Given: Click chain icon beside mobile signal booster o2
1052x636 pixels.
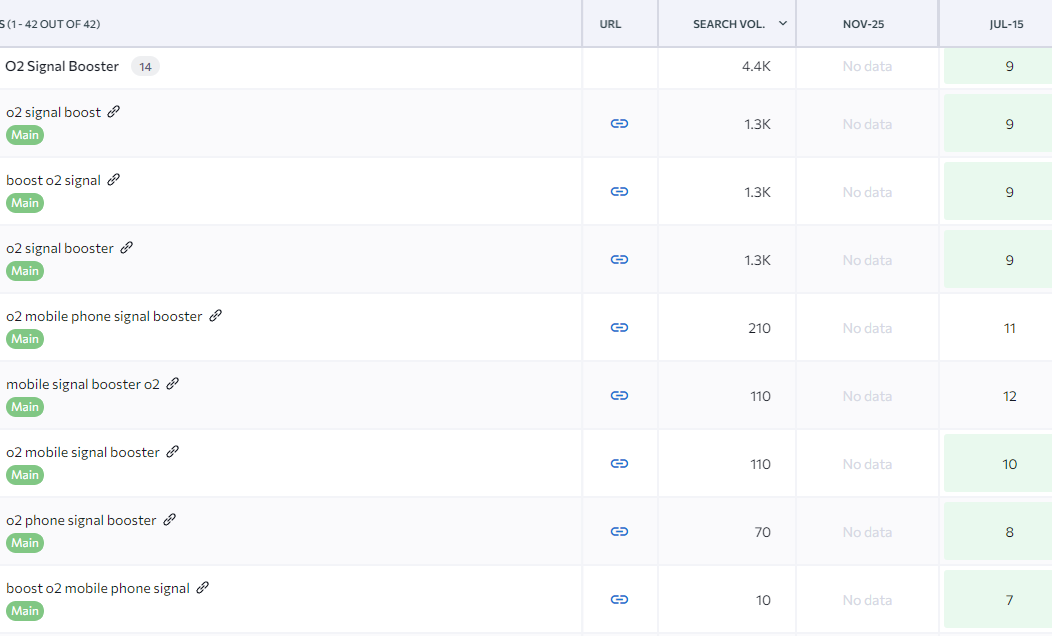Looking at the screenshot, I should (x=173, y=384).
